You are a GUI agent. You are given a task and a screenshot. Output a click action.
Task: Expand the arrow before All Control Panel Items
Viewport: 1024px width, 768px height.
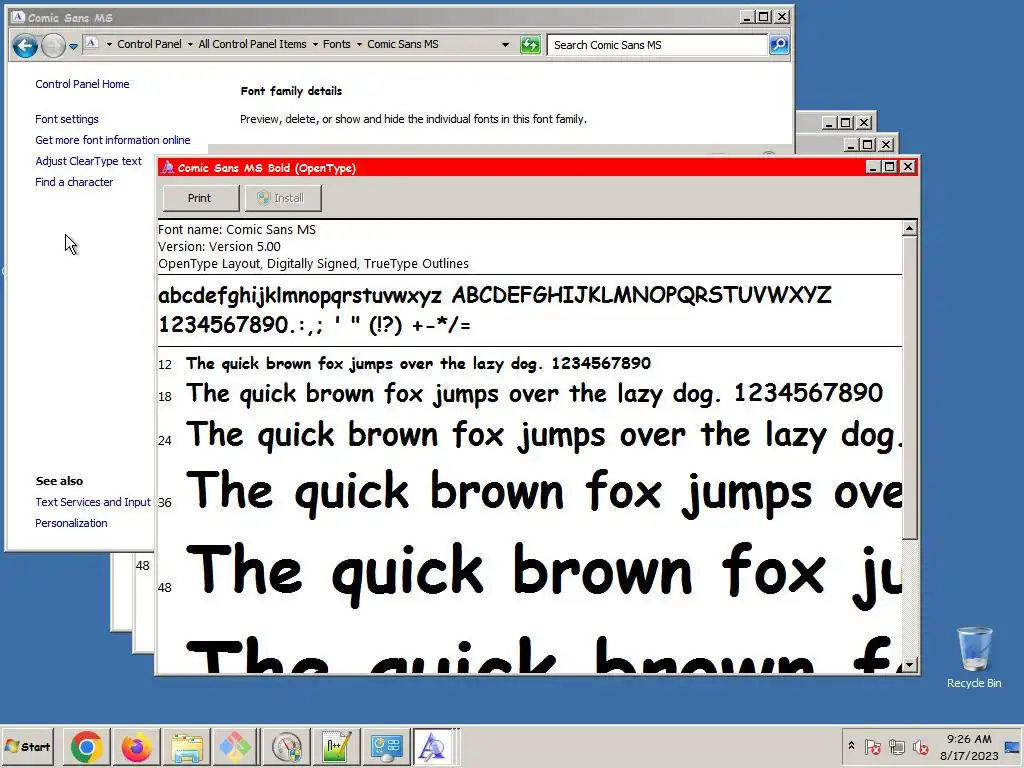point(190,44)
